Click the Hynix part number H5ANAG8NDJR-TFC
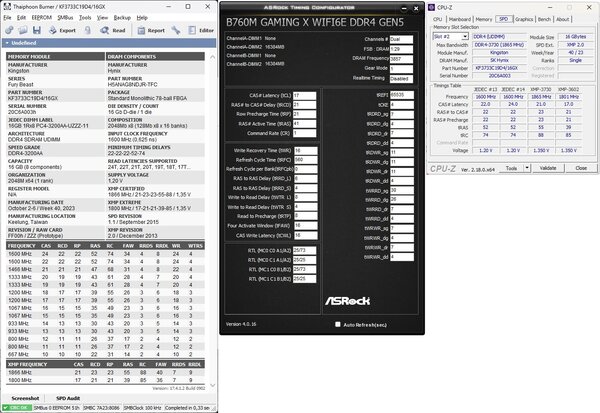600x413 pixels. (x=132, y=85)
